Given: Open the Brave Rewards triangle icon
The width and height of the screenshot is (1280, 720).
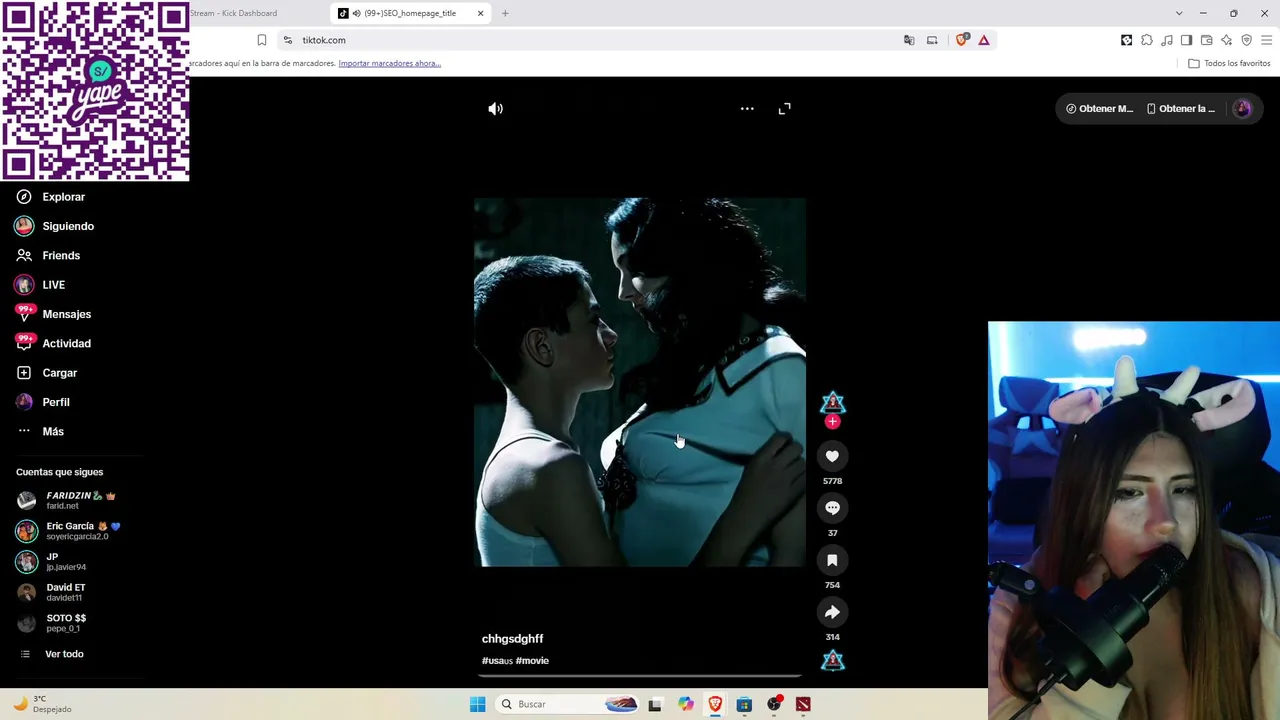Looking at the screenshot, I should coord(984,40).
